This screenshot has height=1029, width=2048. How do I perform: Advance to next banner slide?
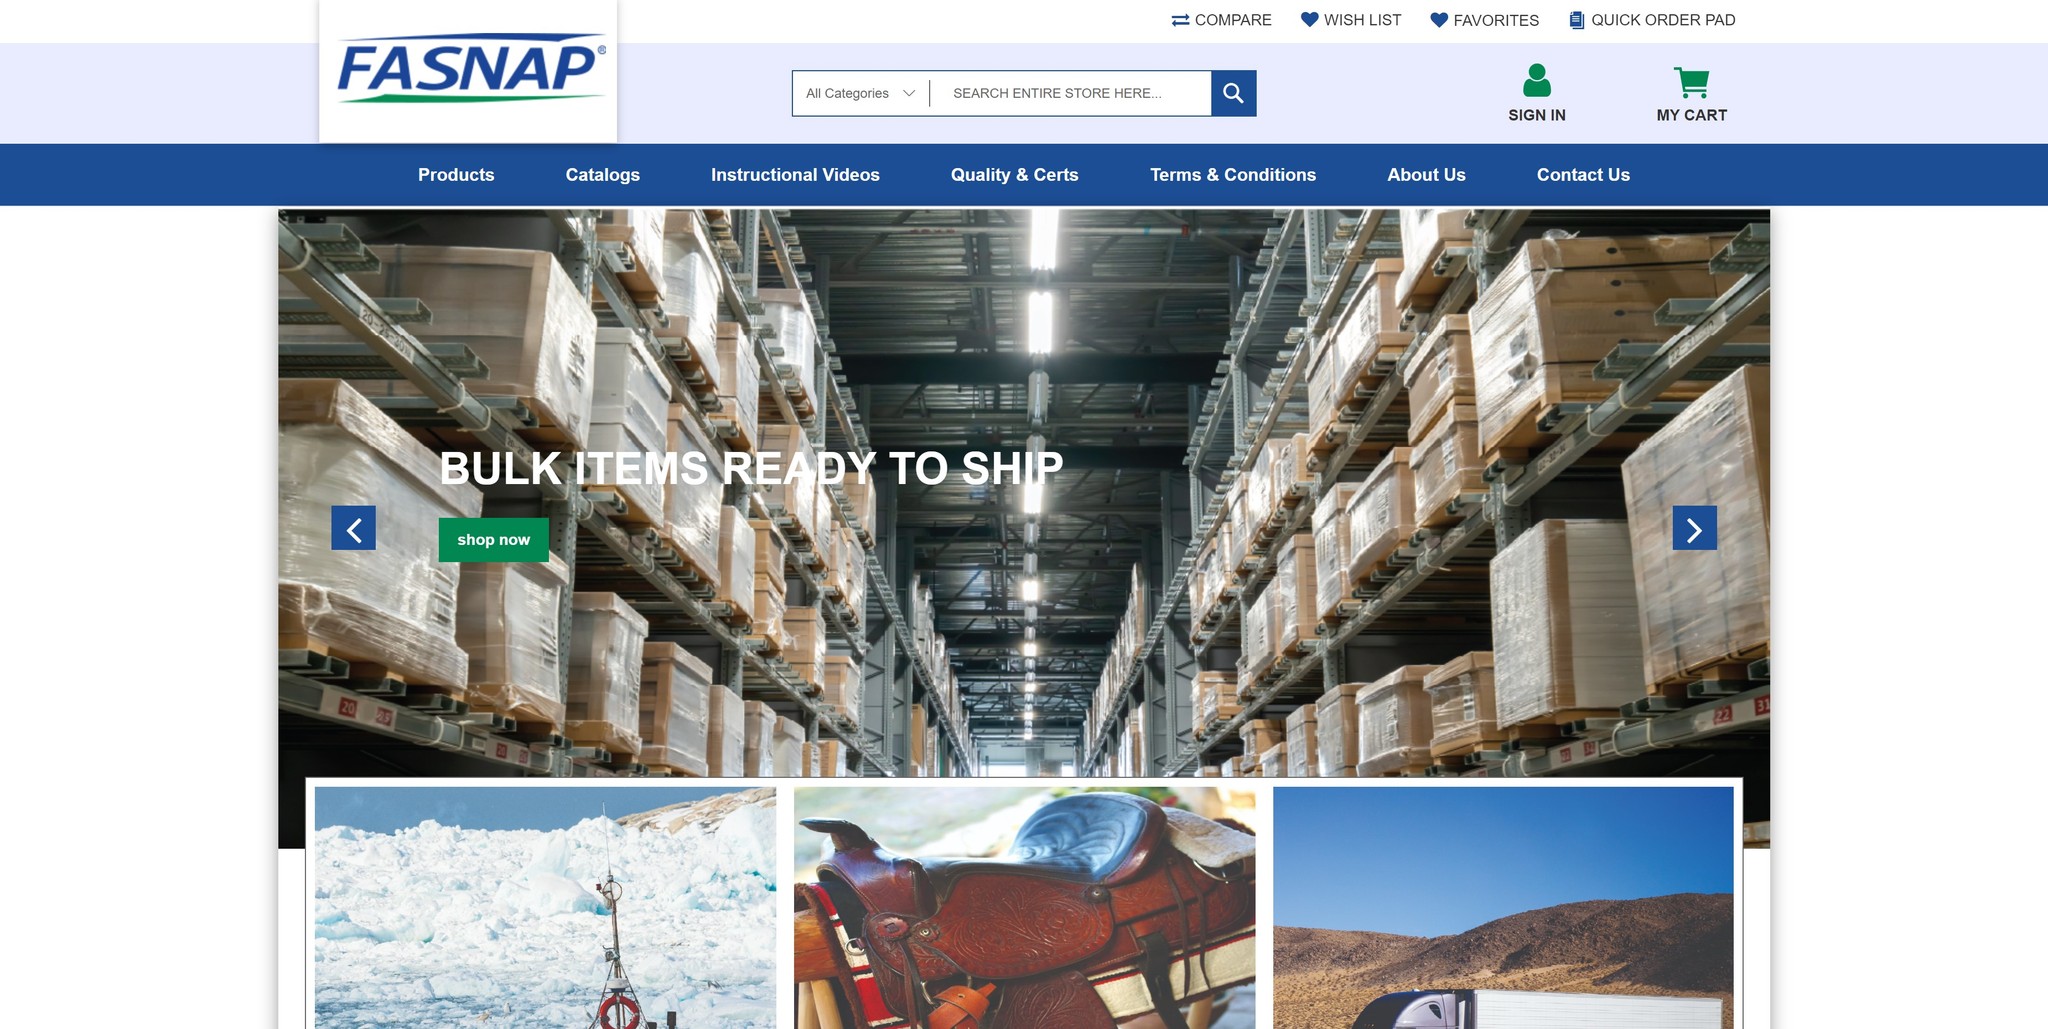click(x=1694, y=528)
